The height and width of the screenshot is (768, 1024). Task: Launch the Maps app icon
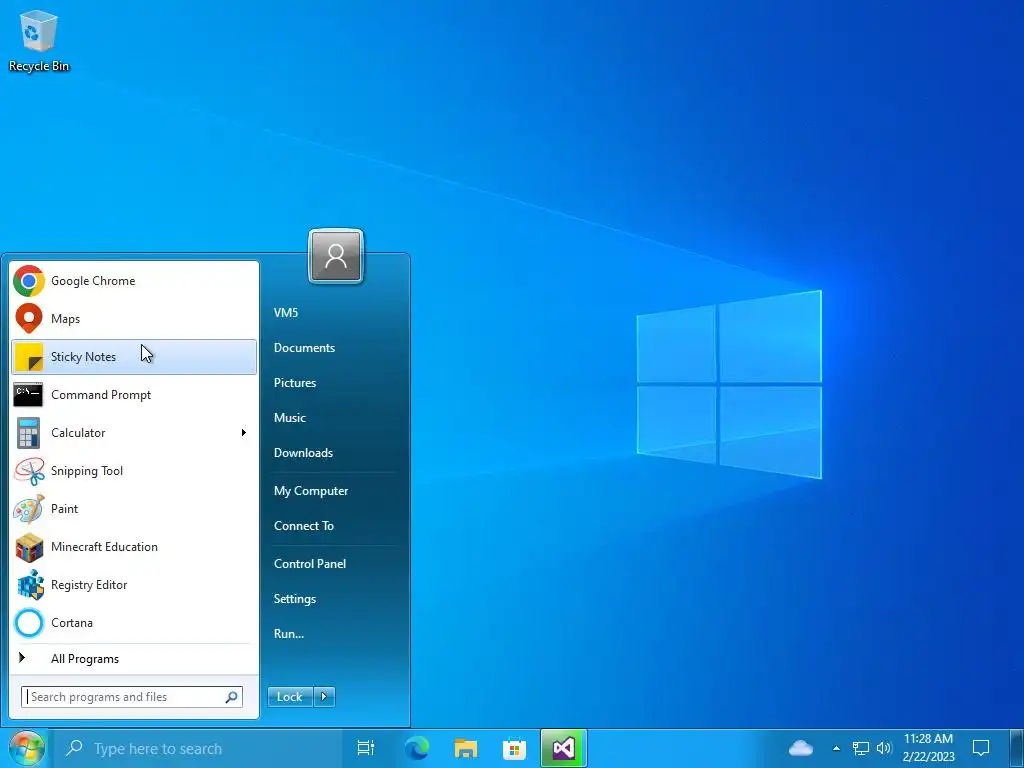coord(28,319)
